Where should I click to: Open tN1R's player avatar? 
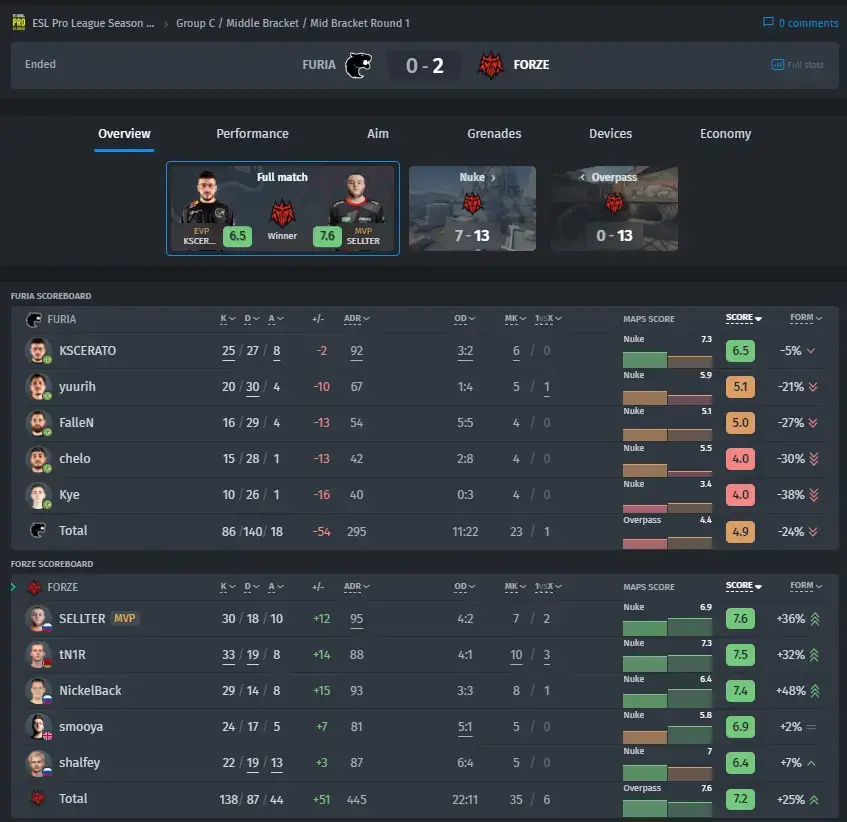pos(38,655)
